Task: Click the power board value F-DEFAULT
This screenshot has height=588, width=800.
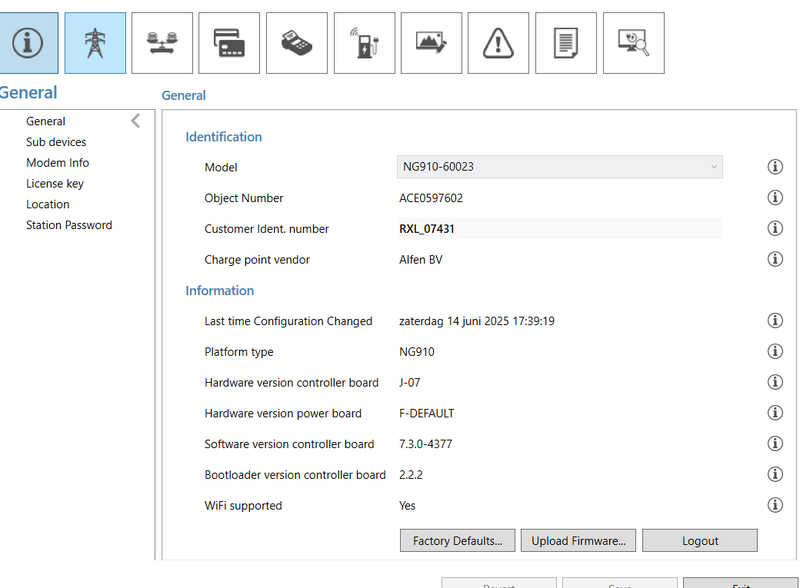Action: point(427,413)
